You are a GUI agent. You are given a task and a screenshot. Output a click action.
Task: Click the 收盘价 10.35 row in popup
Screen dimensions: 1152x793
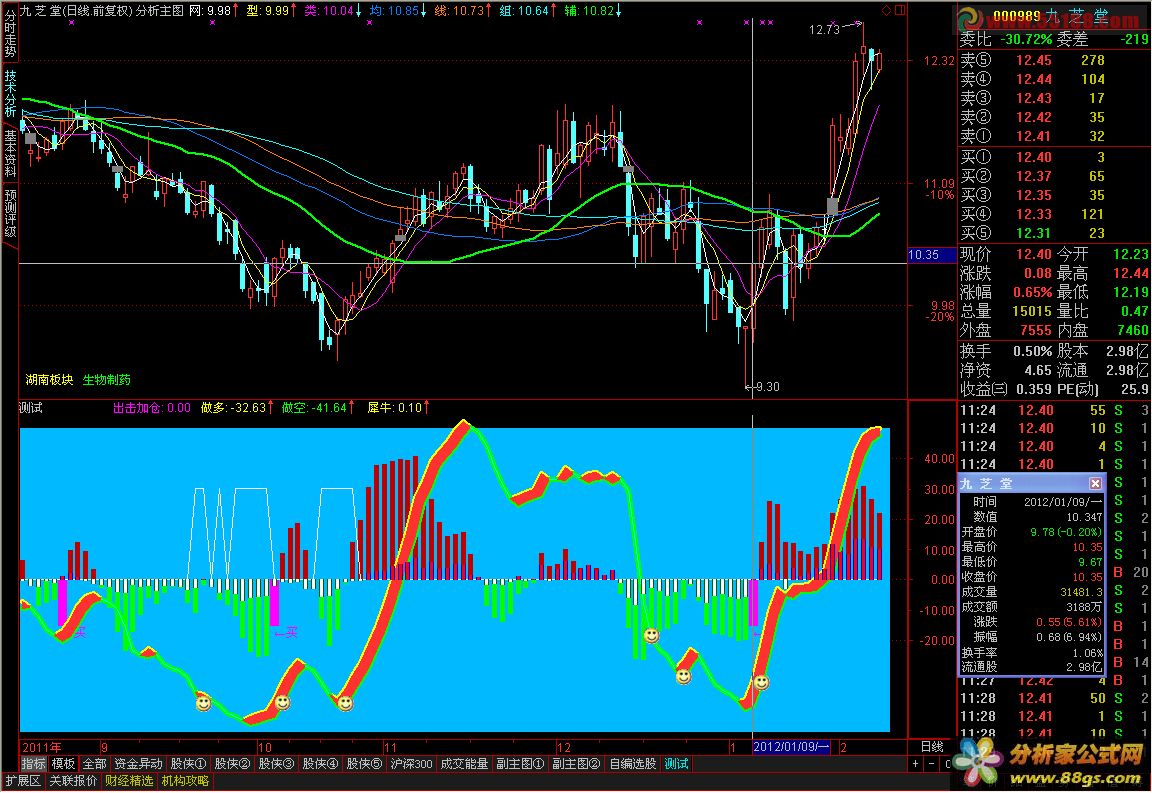(x=1032, y=577)
